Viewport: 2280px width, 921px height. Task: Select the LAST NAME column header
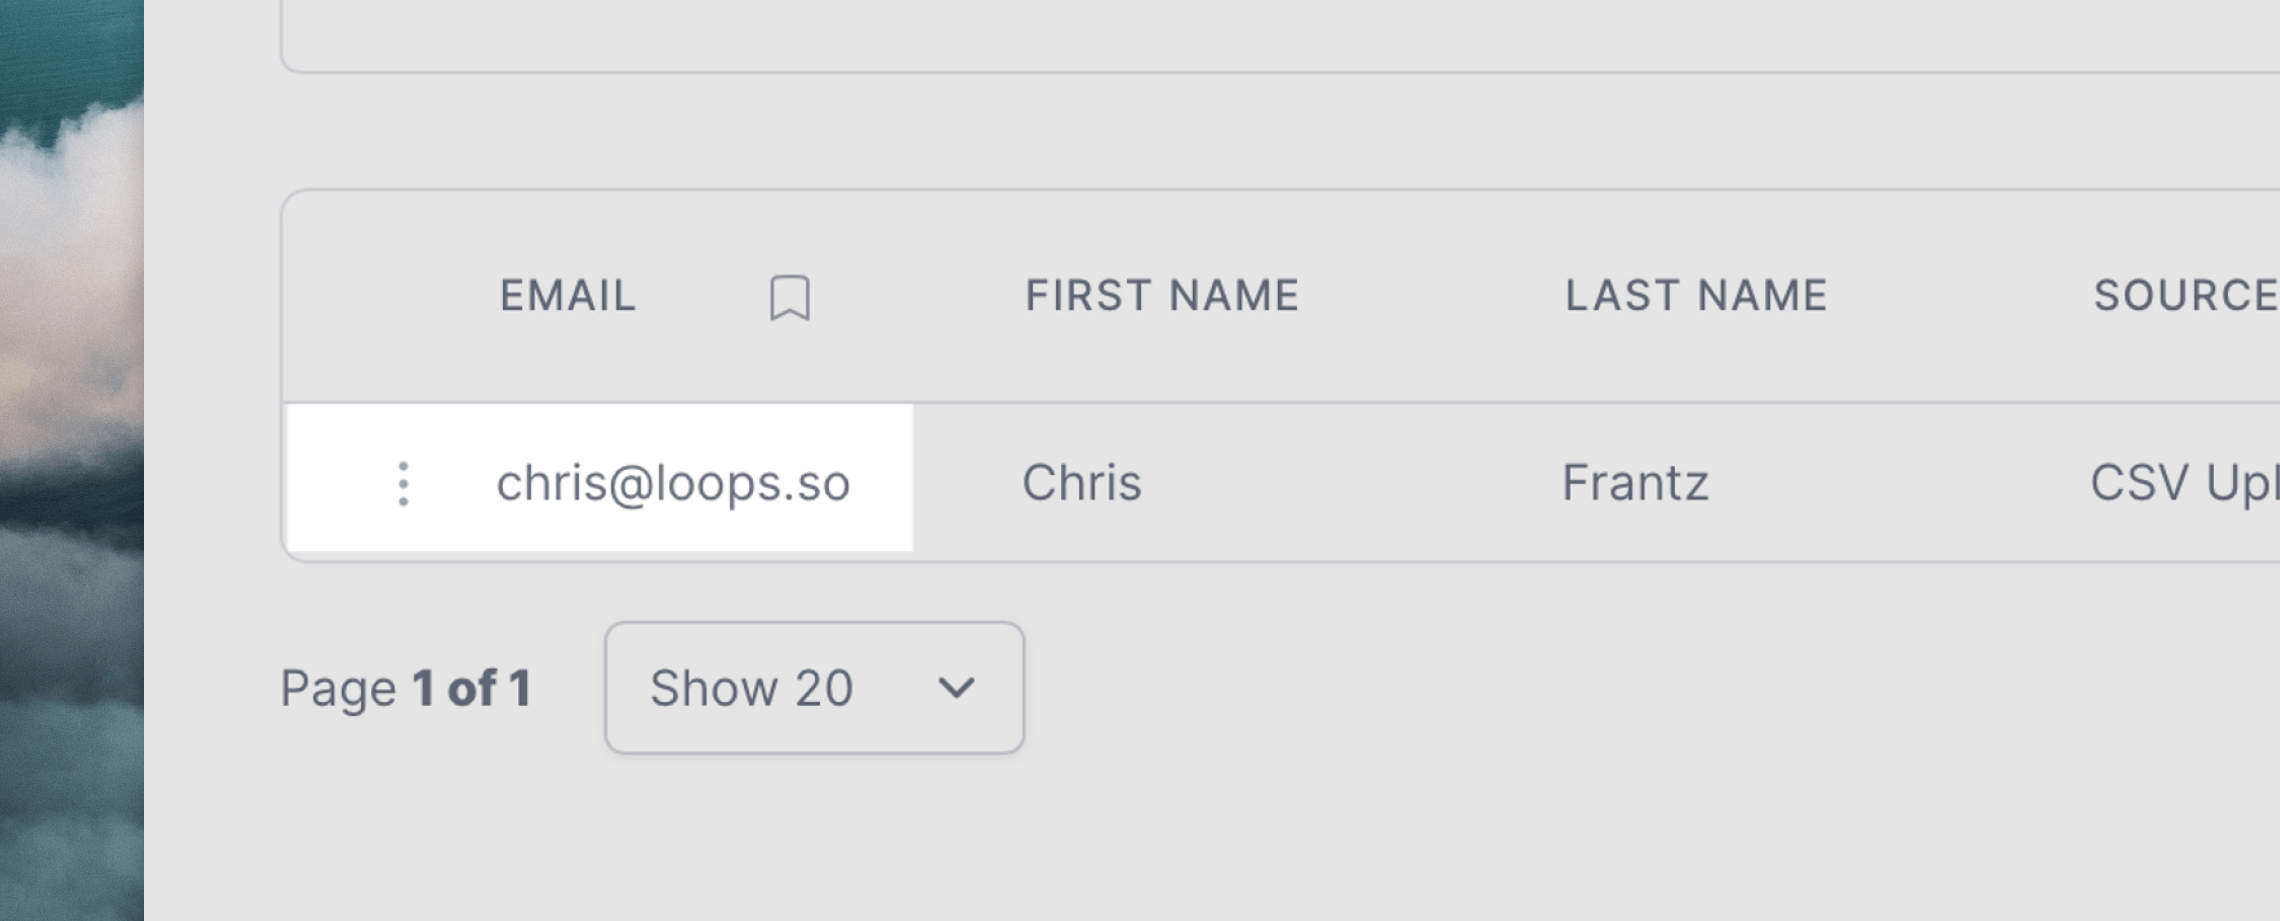(x=1696, y=296)
